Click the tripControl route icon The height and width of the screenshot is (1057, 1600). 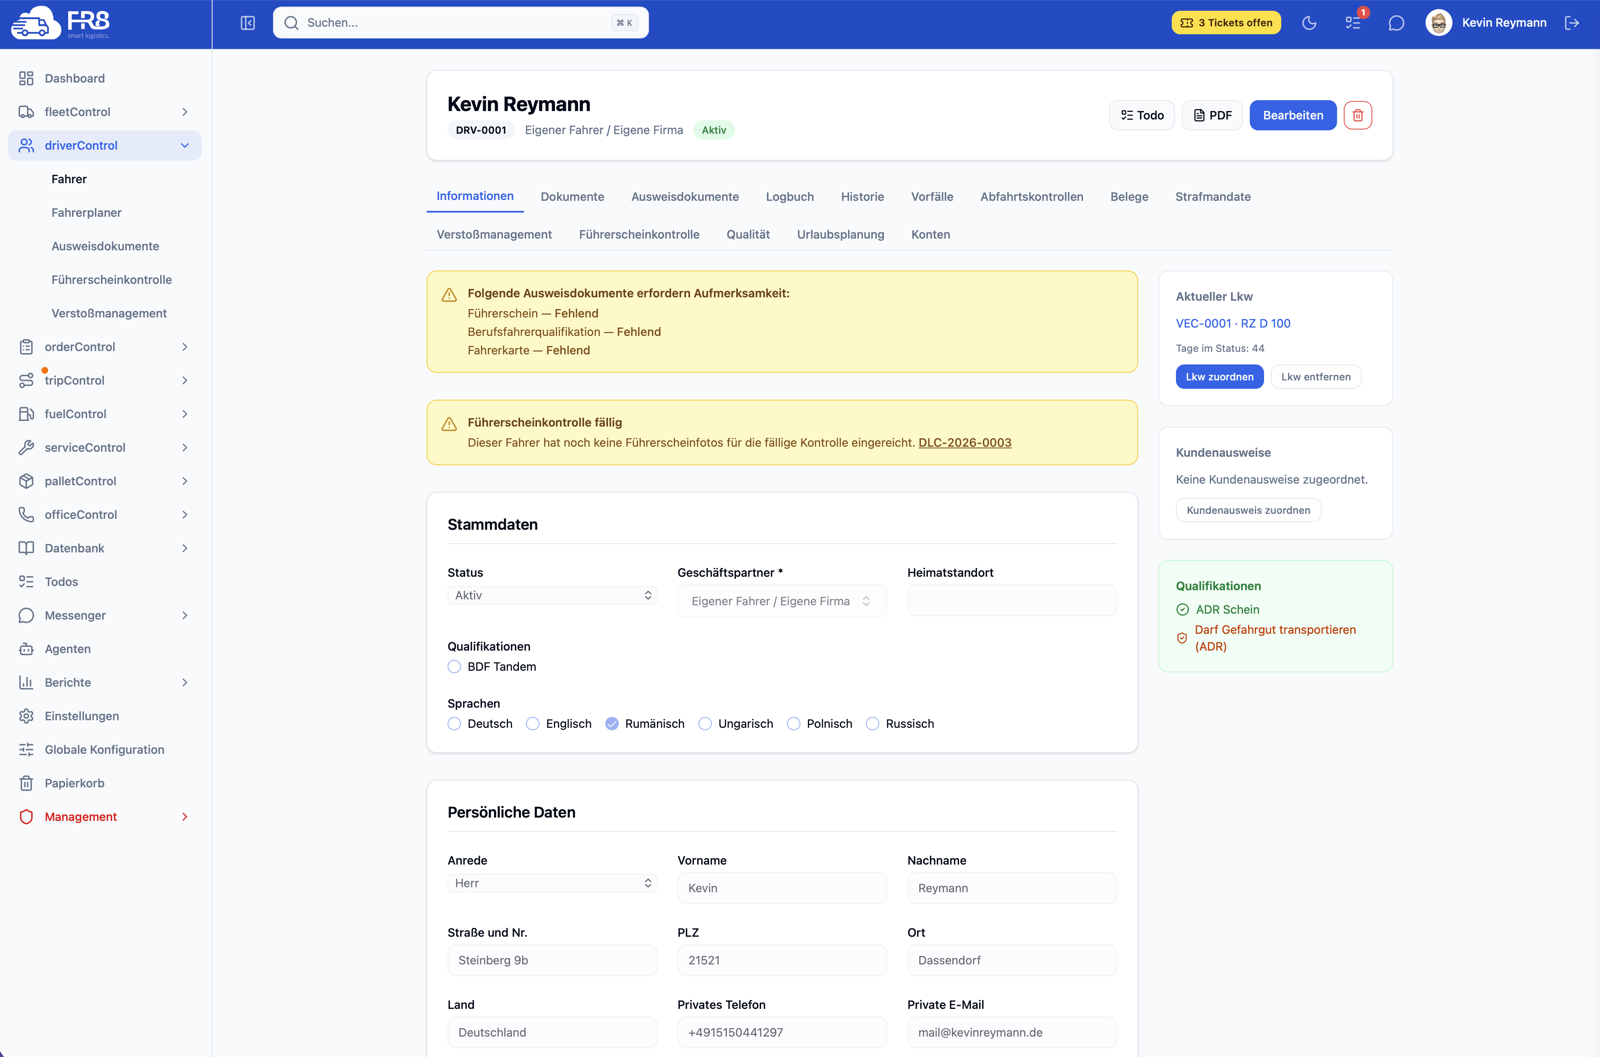point(26,380)
